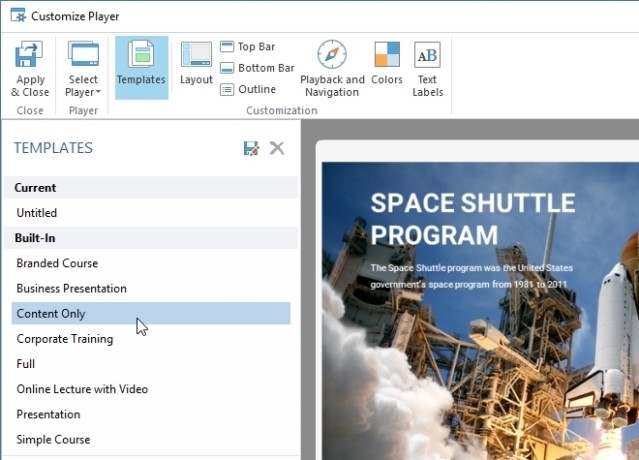Open Text Labels settings
This screenshot has width=639, height=460.
coord(427,68)
